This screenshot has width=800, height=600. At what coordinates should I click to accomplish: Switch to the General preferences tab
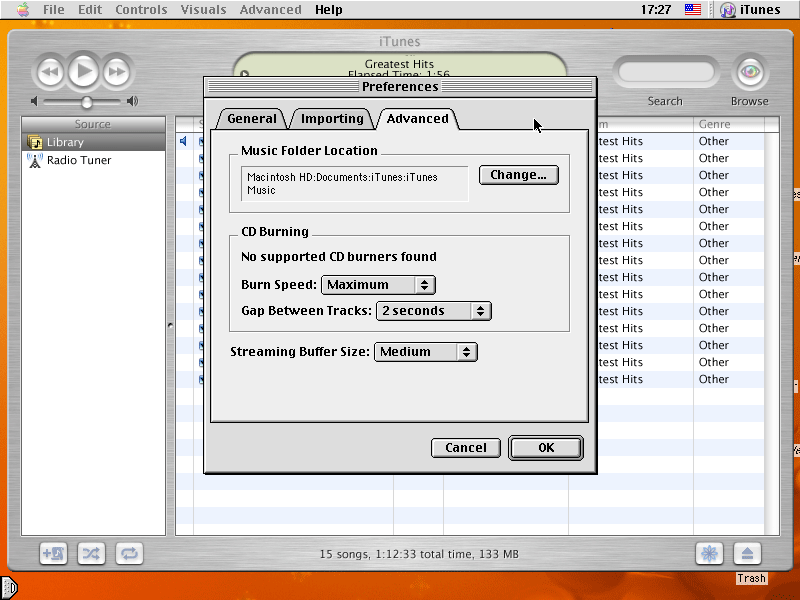252,119
